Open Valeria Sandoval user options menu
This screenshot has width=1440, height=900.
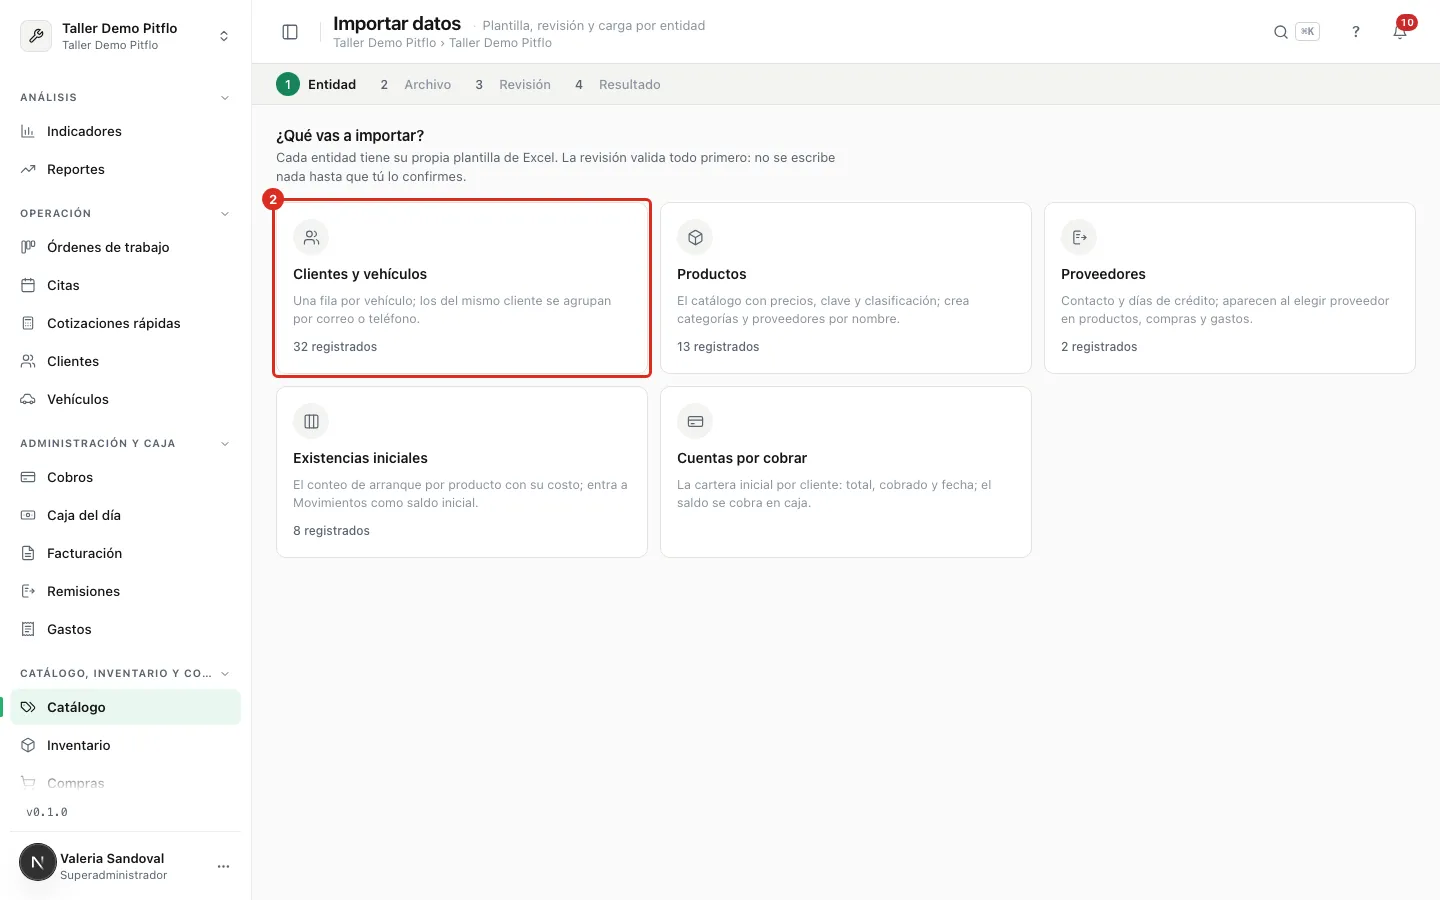223,866
